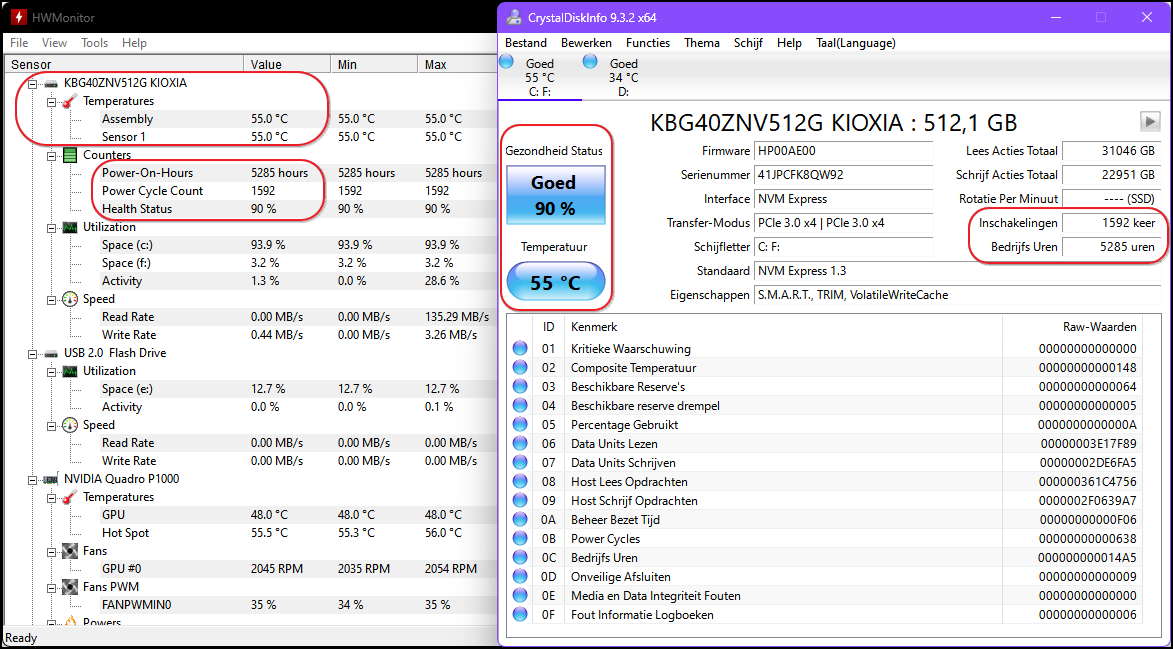Collapse the KBG40ZNV512G KIOXIA tree node
The image size is (1173, 649).
[x=33, y=83]
